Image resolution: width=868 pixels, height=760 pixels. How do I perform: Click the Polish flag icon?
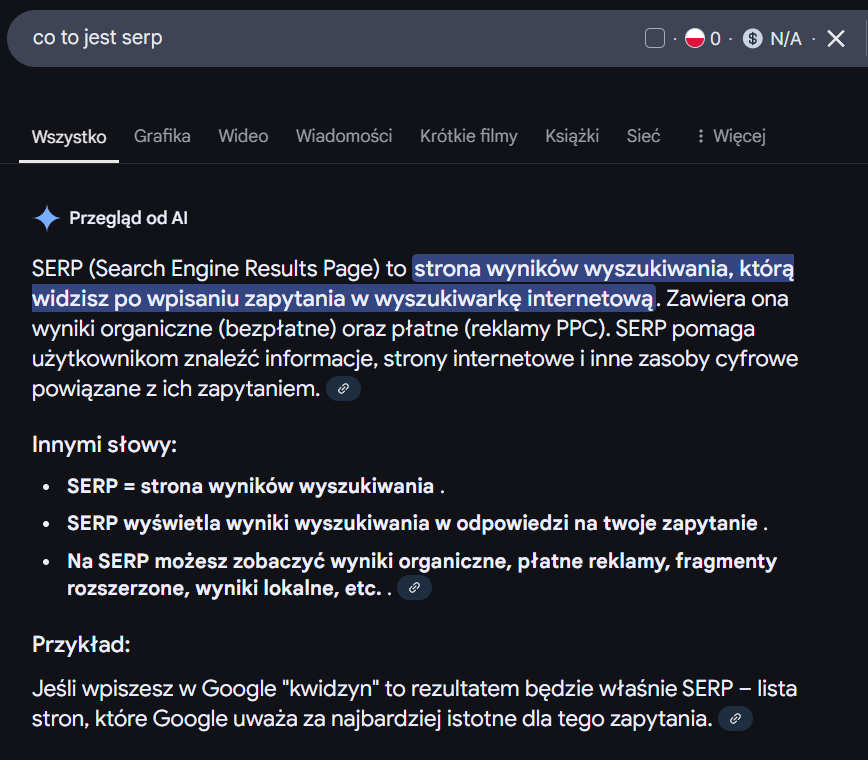(695, 39)
